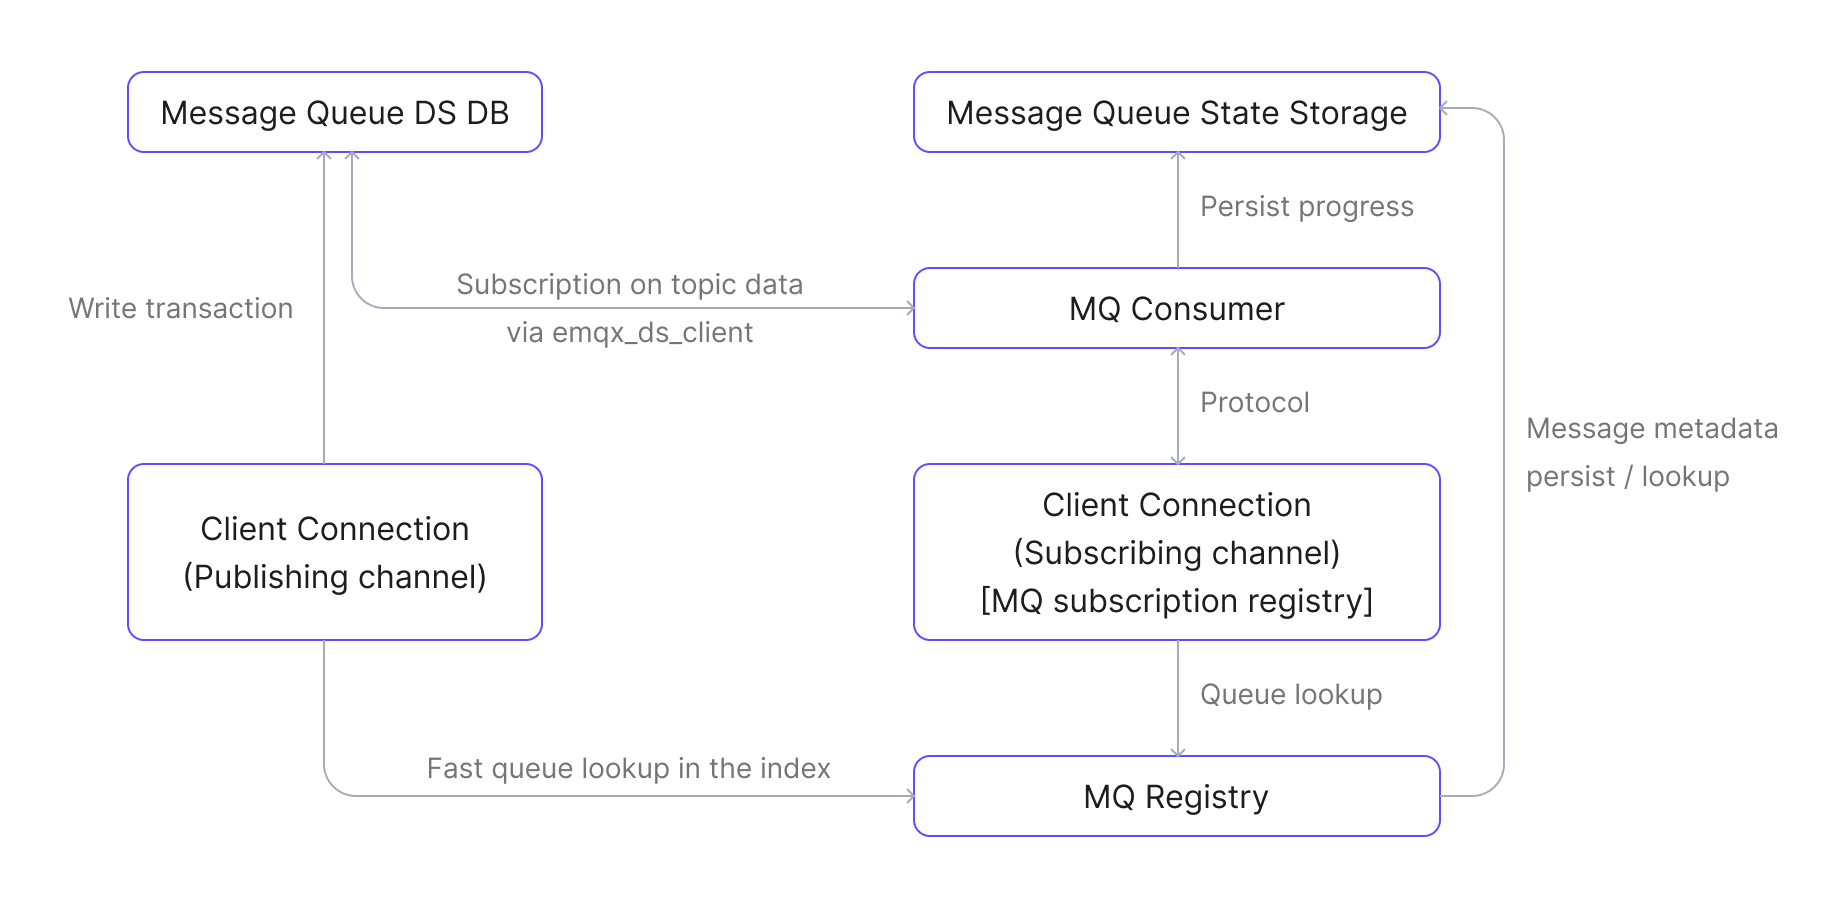This screenshot has width=1846, height=908.
Task: Click the "Subscription on topic data" label
Action: point(629,284)
